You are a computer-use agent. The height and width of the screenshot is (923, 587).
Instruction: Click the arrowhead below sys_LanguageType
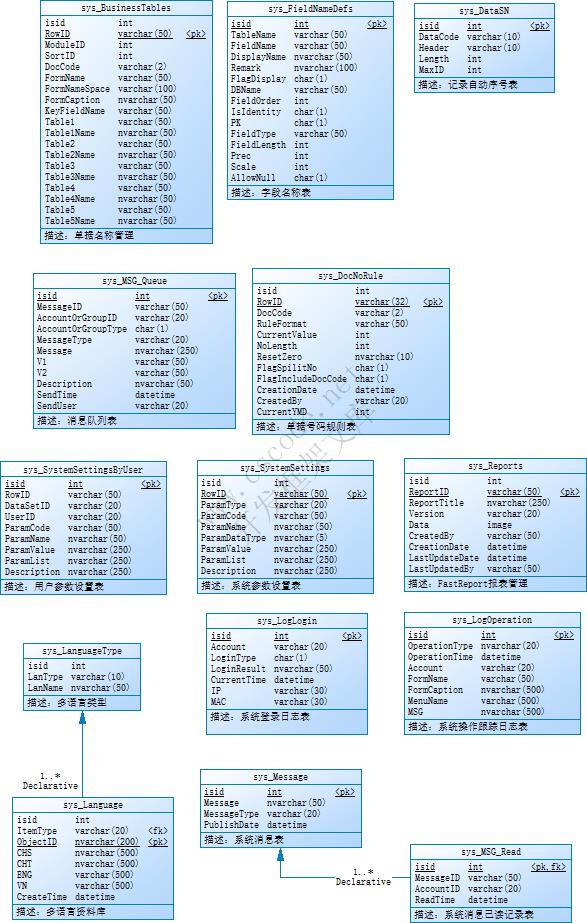(82, 718)
